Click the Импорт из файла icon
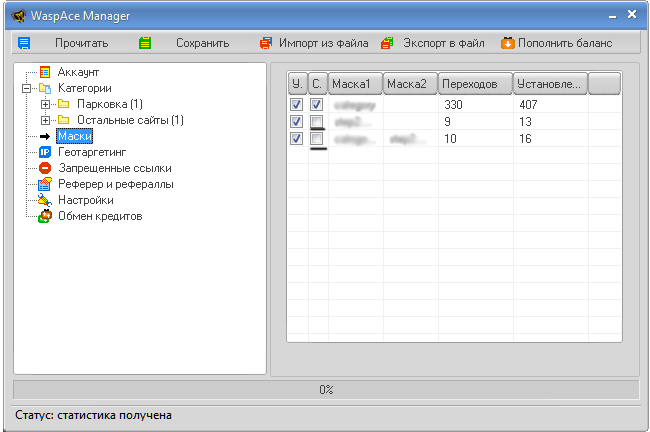650x432 pixels. click(265, 43)
